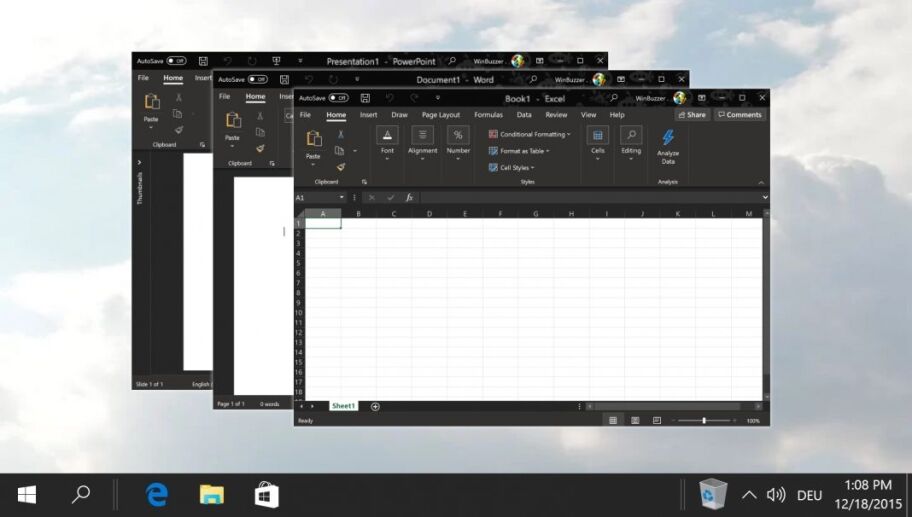Open the Recycle Bin in the taskbar

[x=712, y=494]
